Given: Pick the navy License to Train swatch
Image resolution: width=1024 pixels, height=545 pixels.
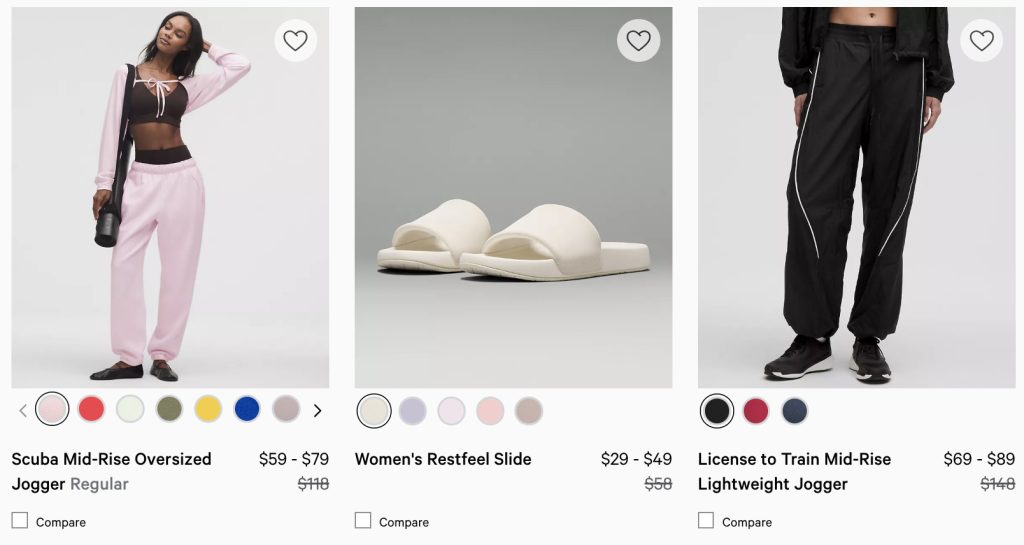Looking at the screenshot, I should [795, 411].
